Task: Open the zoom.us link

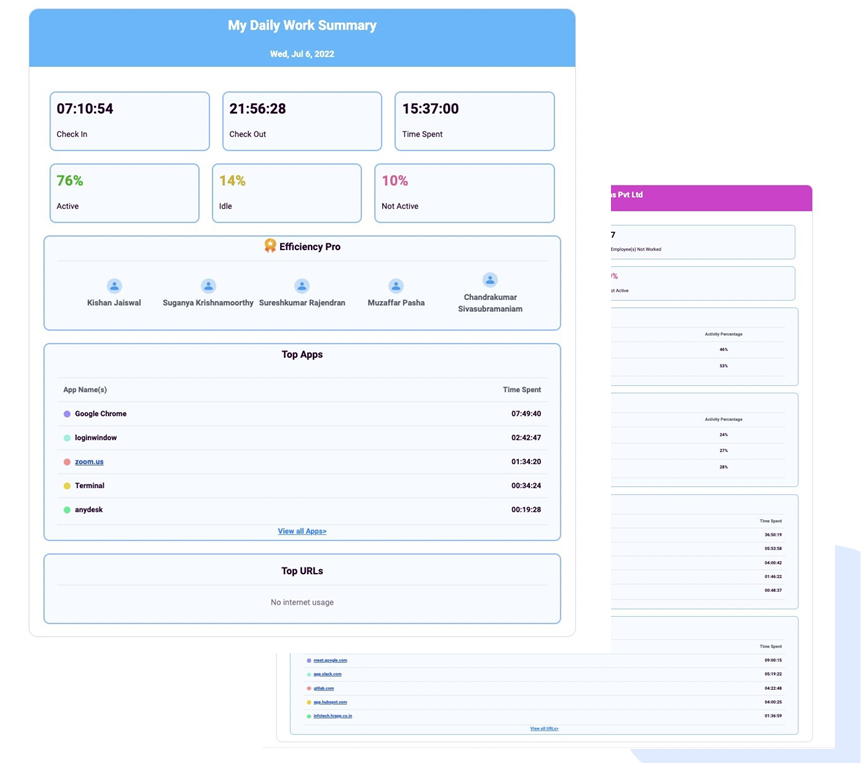Action: coord(89,462)
